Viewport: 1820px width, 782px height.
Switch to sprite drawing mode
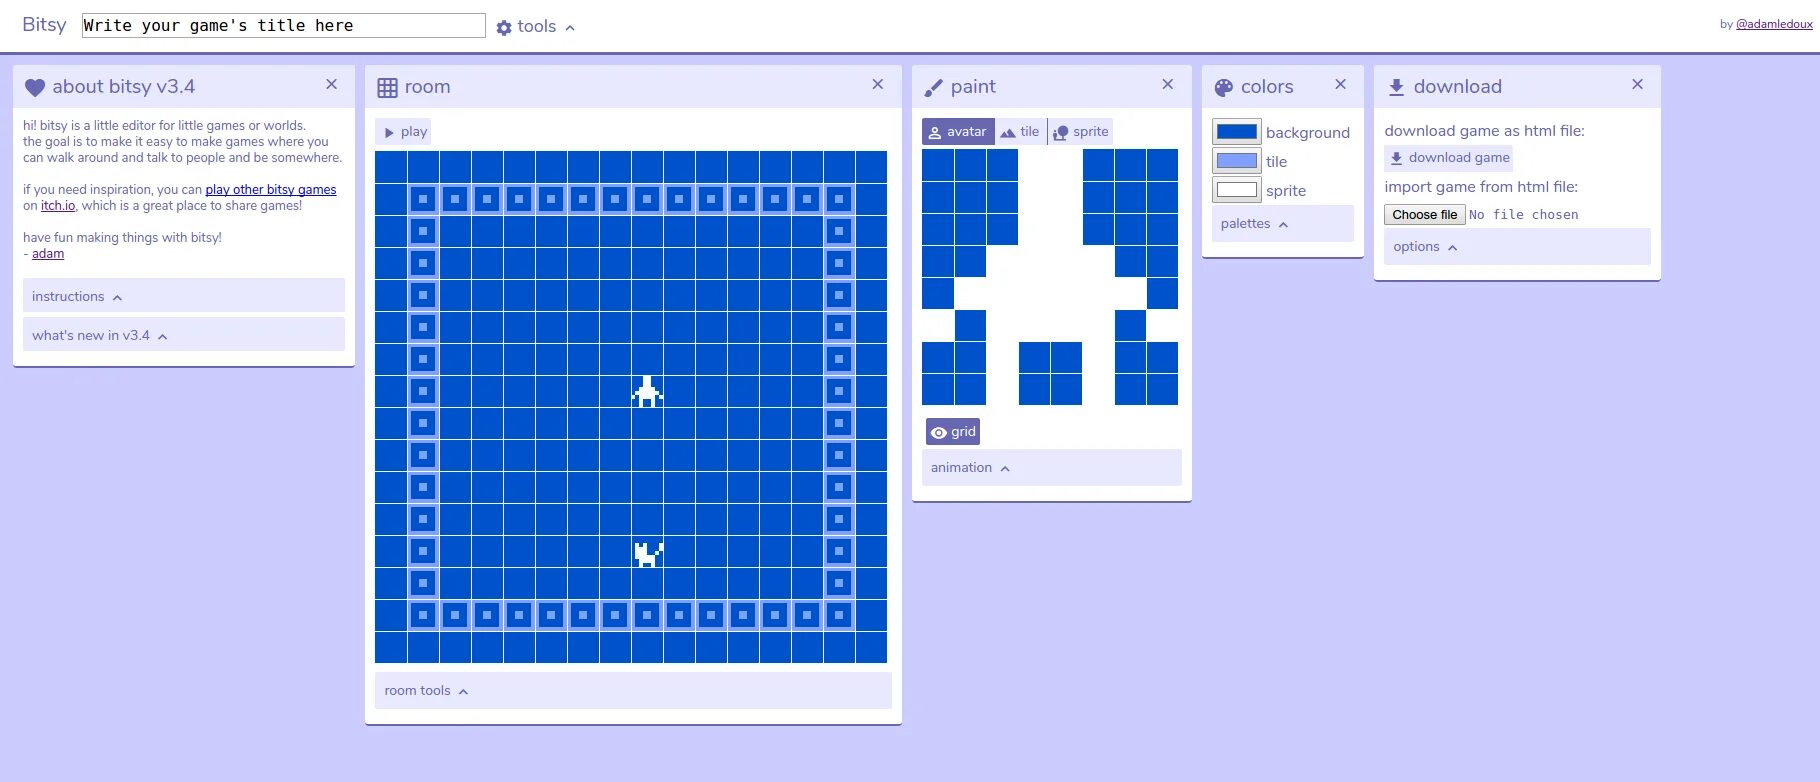(1081, 132)
